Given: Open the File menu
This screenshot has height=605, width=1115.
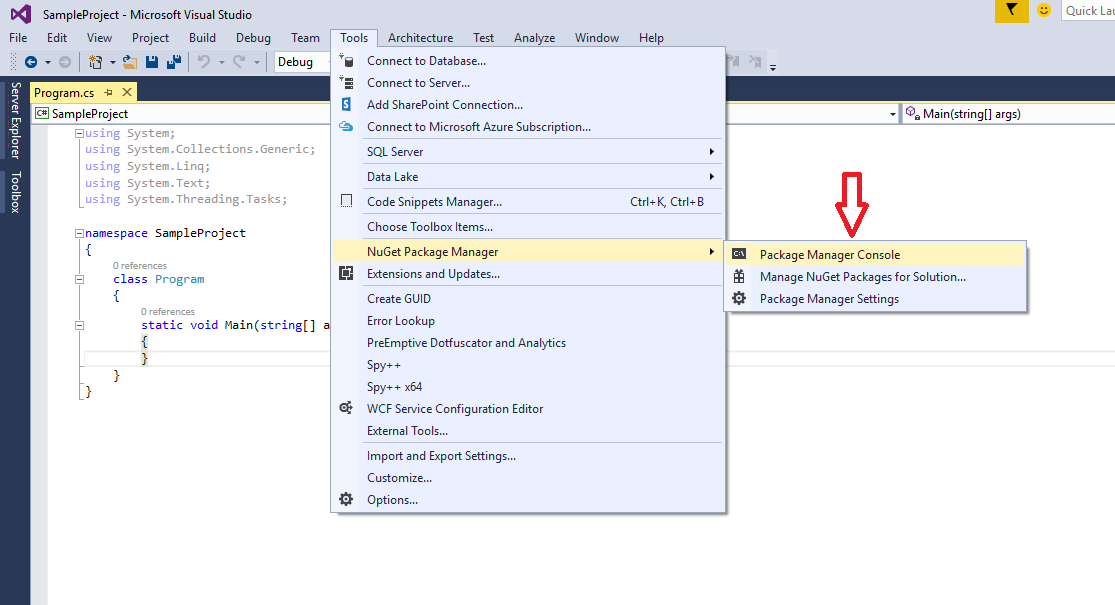Looking at the screenshot, I should coord(18,38).
